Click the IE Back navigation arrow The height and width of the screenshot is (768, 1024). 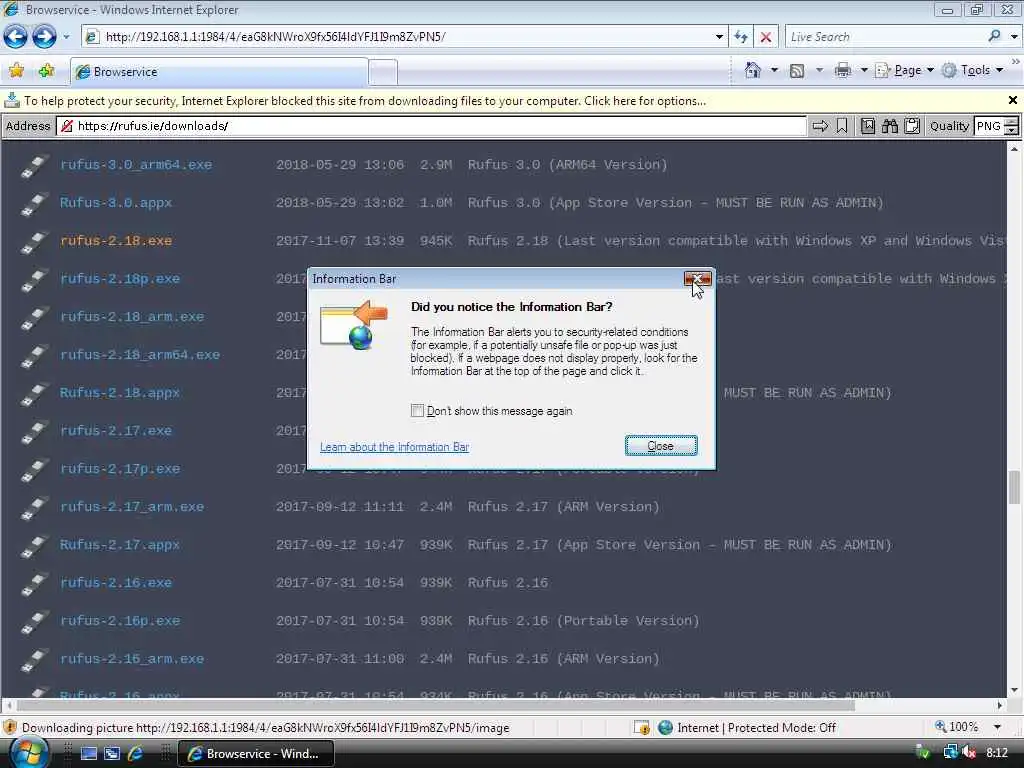point(16,37)
